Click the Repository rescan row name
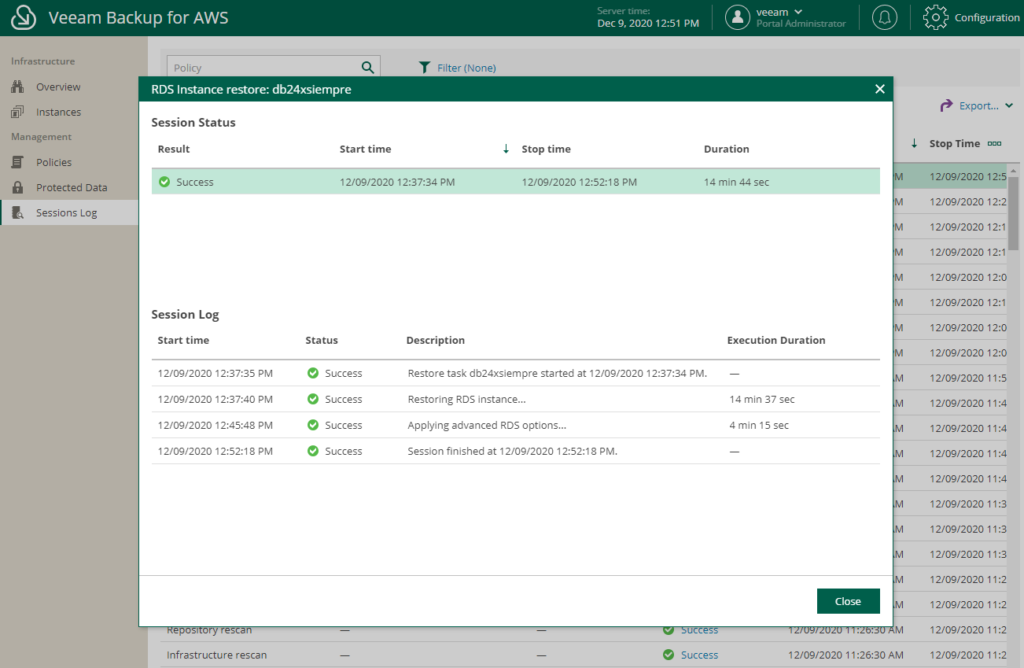 click(x=209, y=630)
